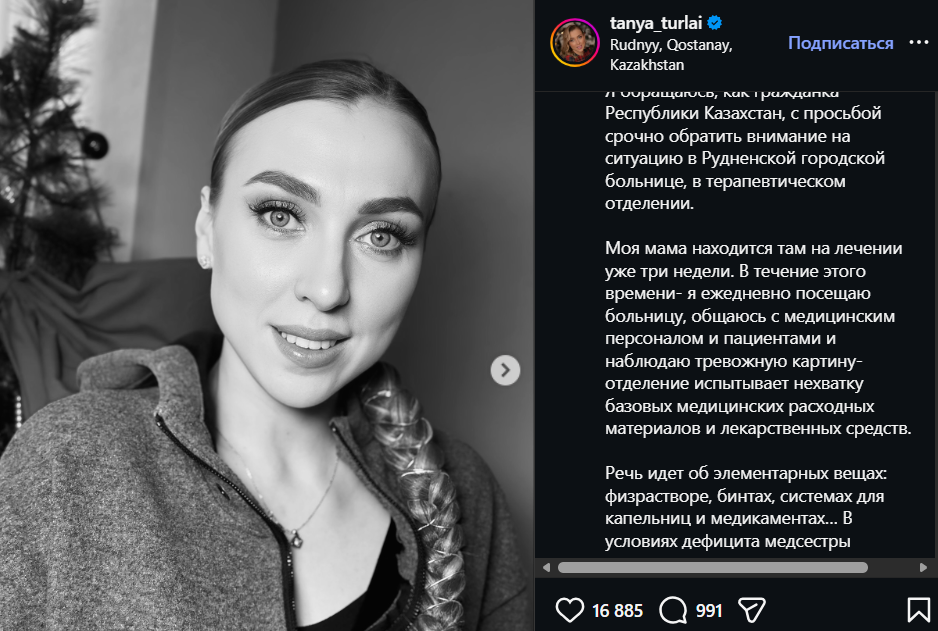
Task: Open the Rudnyy, Qostanay, Kazakhstan location link
Action: click(x=671, y=54)
